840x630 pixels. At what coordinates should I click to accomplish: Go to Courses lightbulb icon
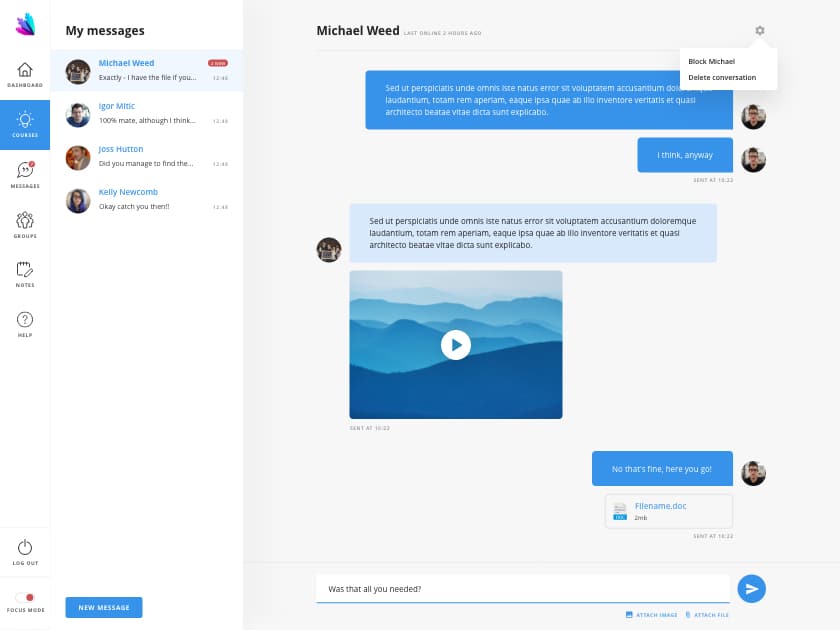25,121
